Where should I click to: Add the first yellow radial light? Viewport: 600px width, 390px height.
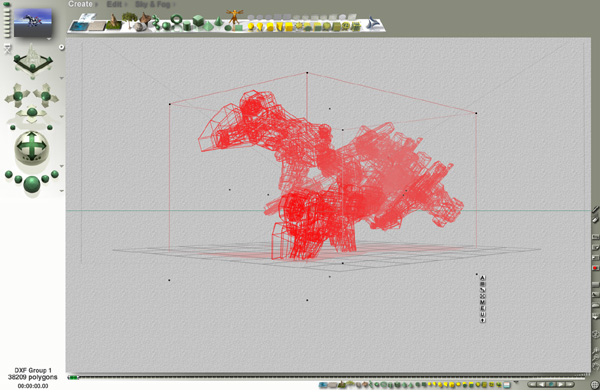251,27
